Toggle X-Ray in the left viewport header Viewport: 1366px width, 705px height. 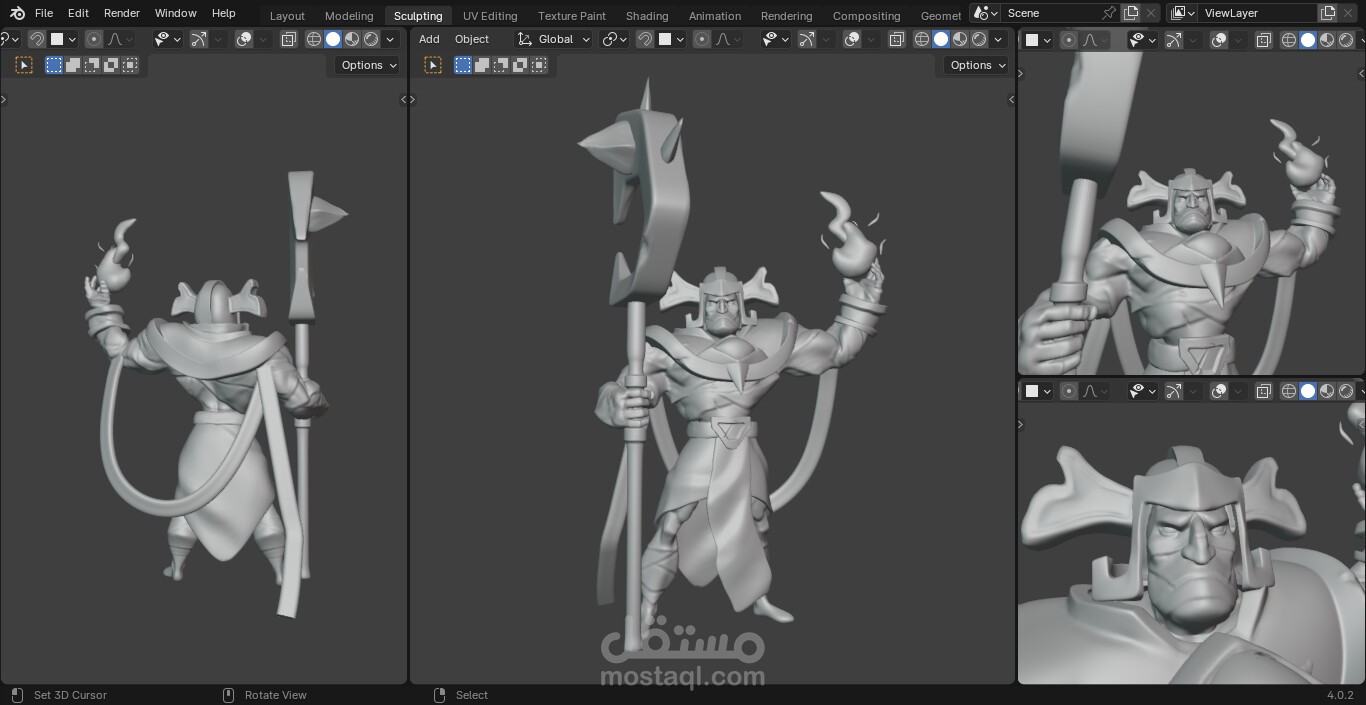click(x=289, y=39)
